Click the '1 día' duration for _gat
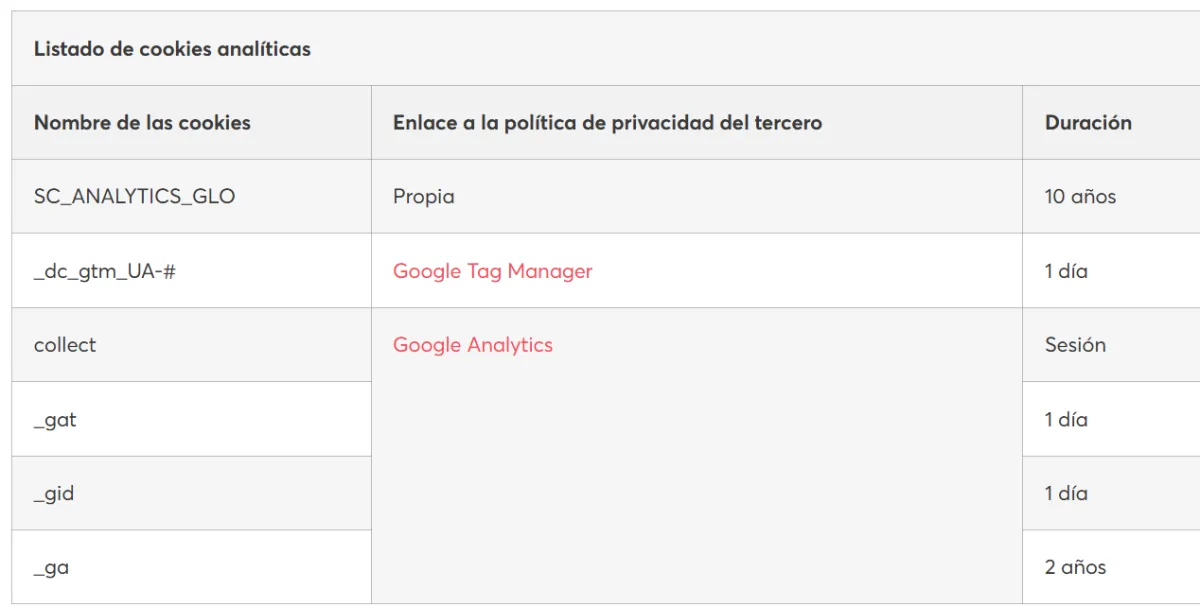 [1066, 420]
